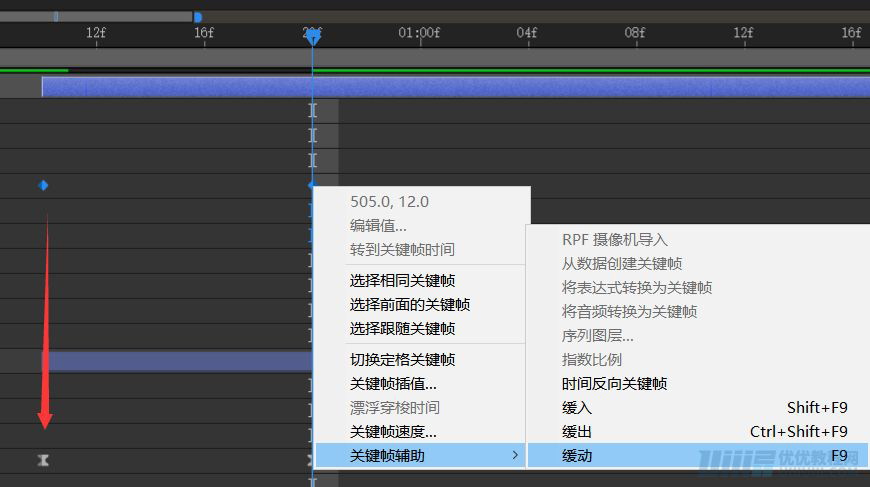The height and width of the screenshot is (487, 870).
Task: Open 关键帧速度... dialog
Action: (393, 432)
